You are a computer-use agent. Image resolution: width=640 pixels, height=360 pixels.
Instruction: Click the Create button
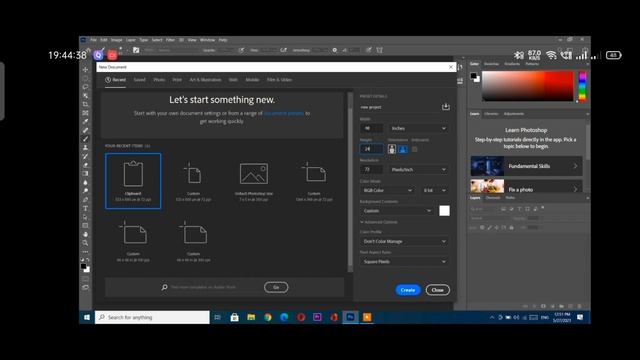click(408, 290)
